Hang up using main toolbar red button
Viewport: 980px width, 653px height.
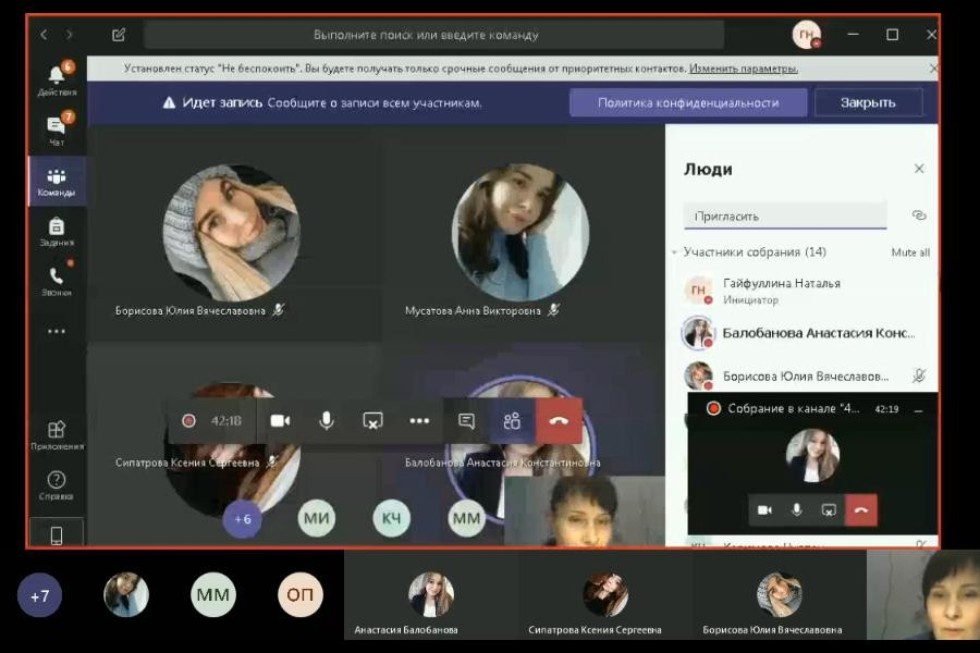coord(559,421)
